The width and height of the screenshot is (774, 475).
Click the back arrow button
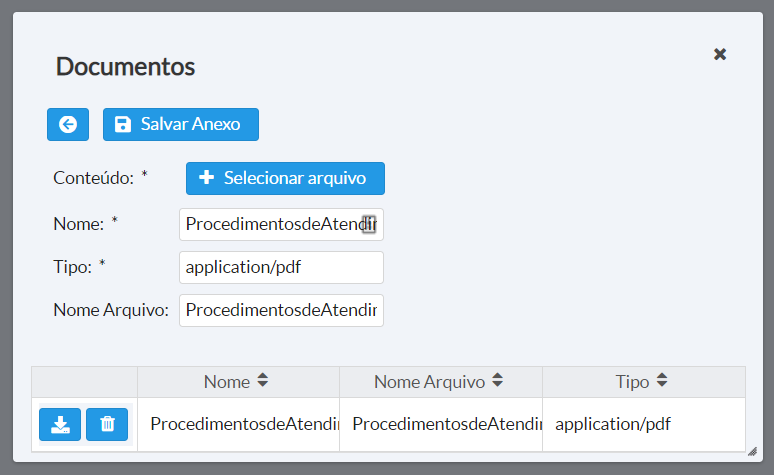pyautogui.click(x=68, y=124)
